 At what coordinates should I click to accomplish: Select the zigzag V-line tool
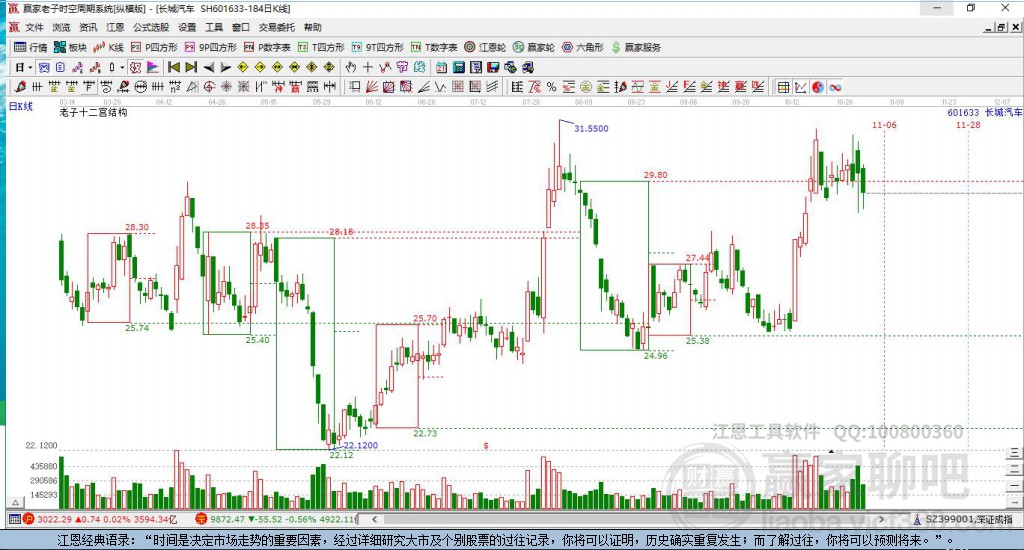(440, 87)
